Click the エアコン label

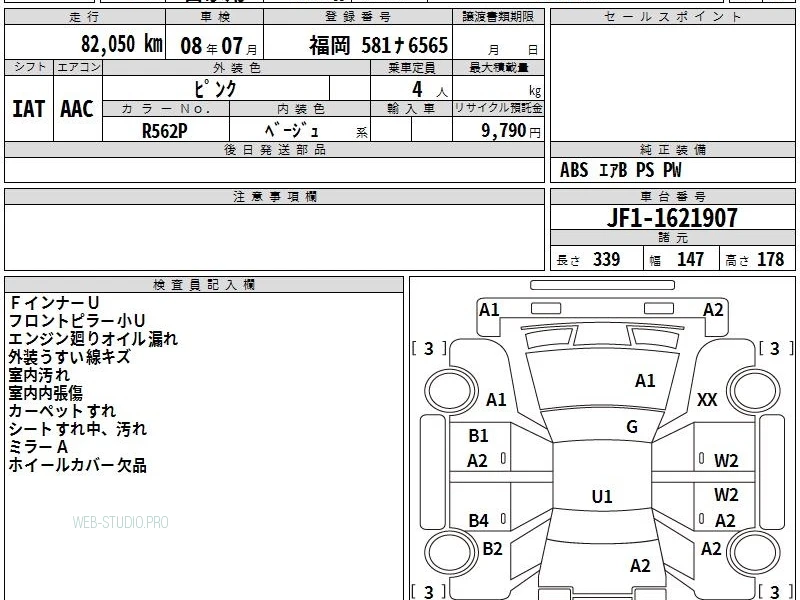point(78,67)
